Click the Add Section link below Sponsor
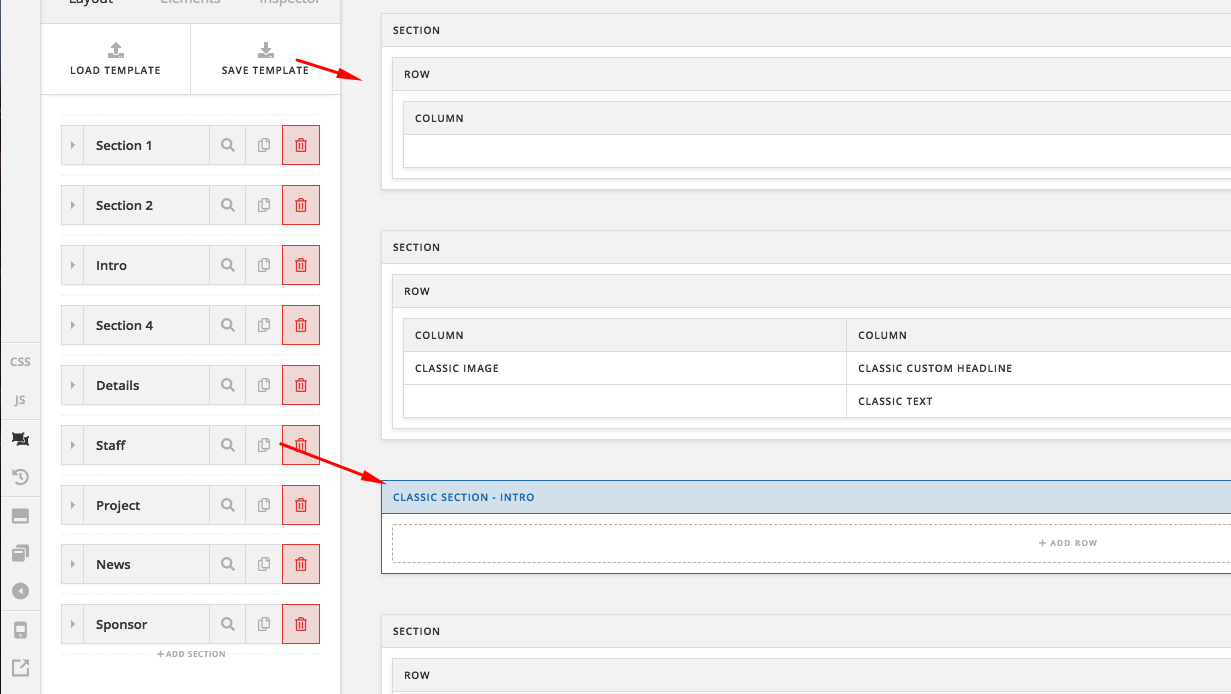Screen dimensions: 1231x694 [x=191, y=654]
